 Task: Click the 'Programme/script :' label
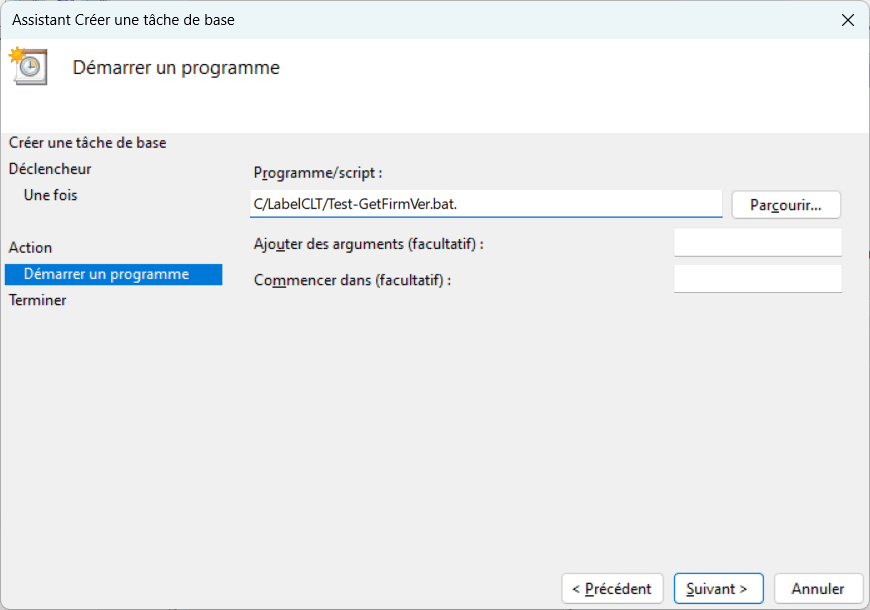click(318, 172)
